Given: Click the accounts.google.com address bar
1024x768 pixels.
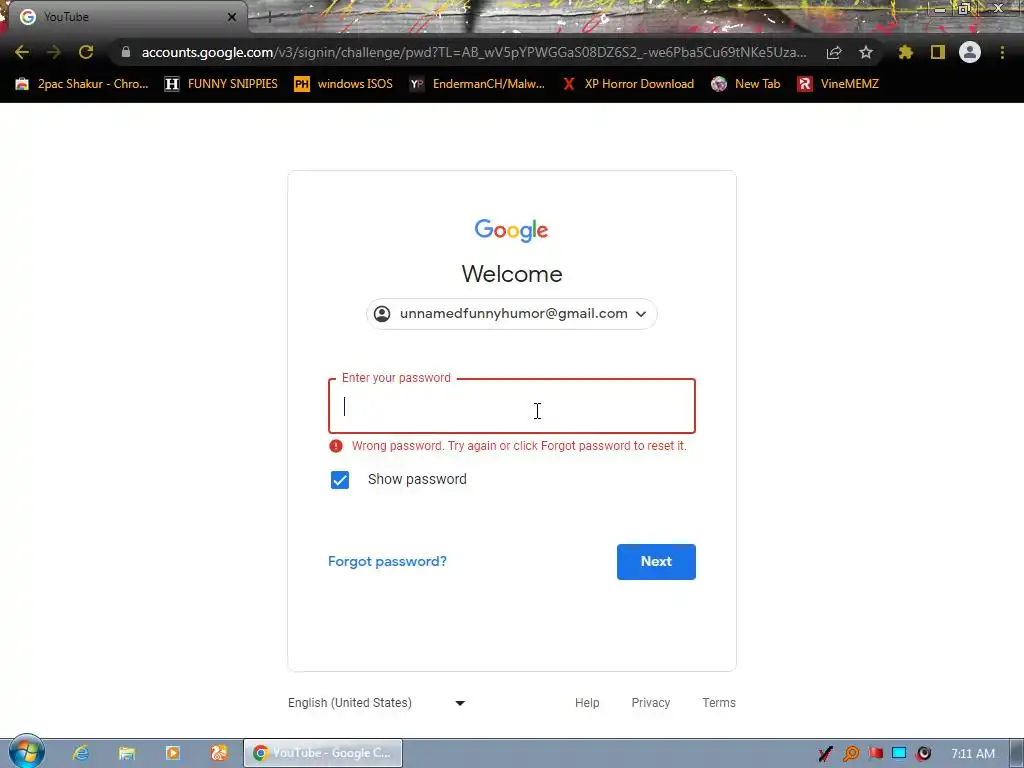Looking at the screenshot, I should click(x=473, y=52).
